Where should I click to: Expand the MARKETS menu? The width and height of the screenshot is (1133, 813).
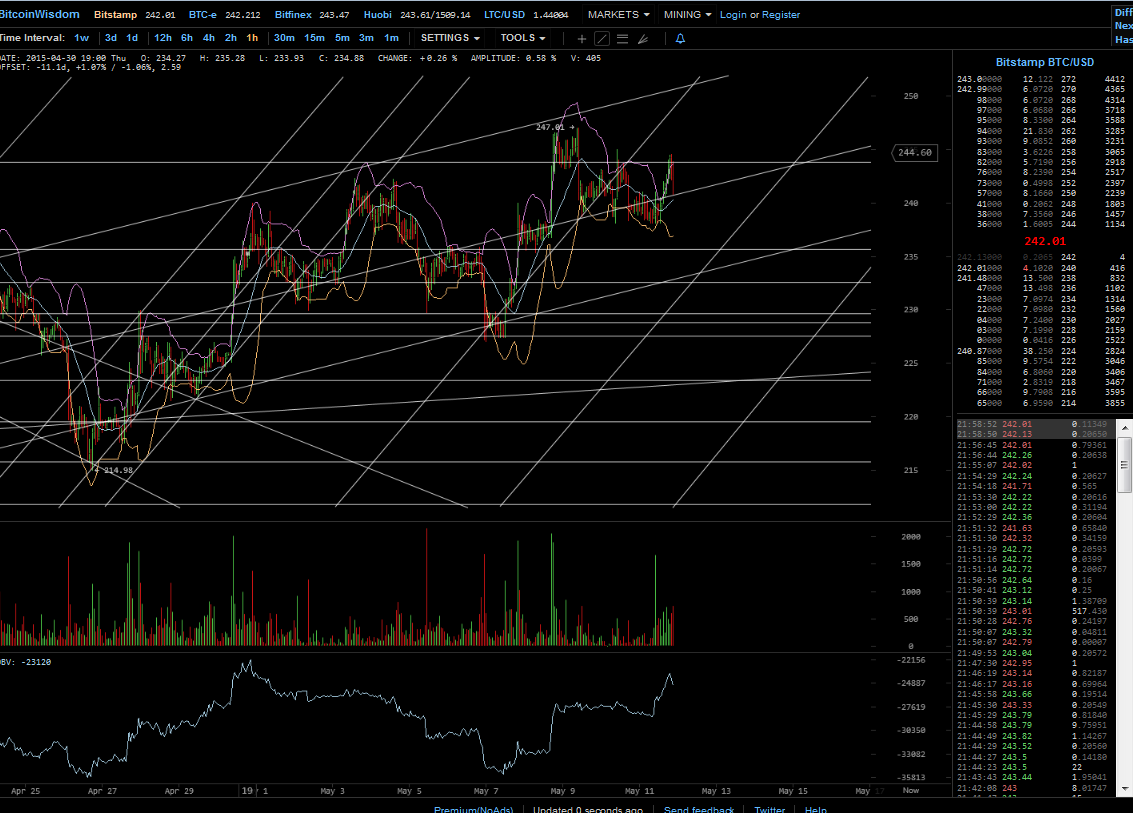click(619, 14)
